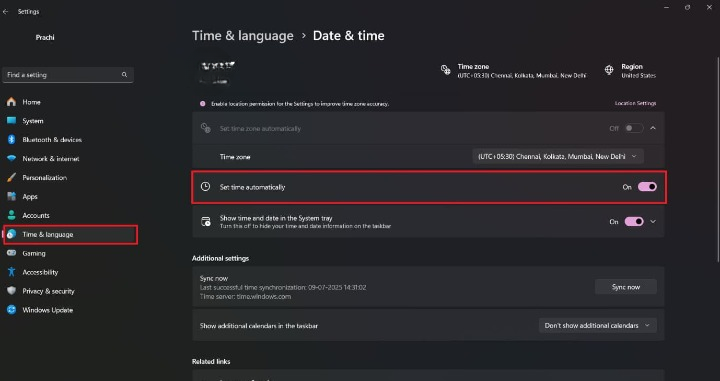Click the Personalization paintbrush icon

pyautogui.click(x=11, y=178)
